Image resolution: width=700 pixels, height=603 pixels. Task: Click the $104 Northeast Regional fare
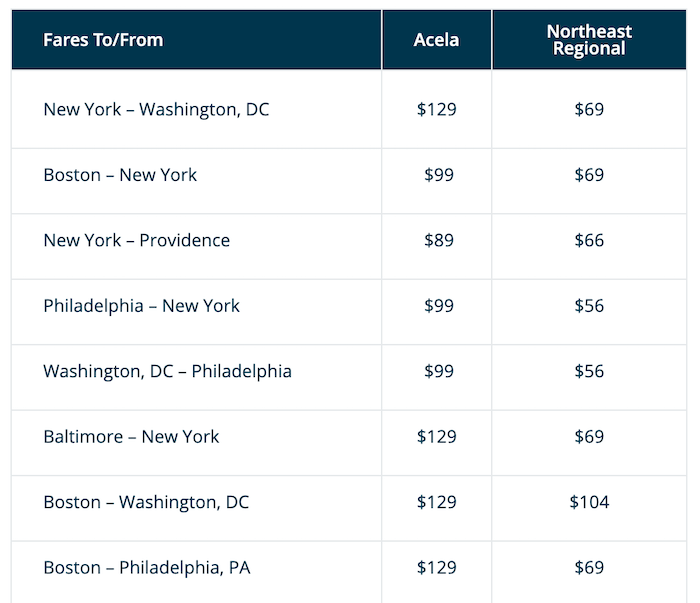point(589,502)
